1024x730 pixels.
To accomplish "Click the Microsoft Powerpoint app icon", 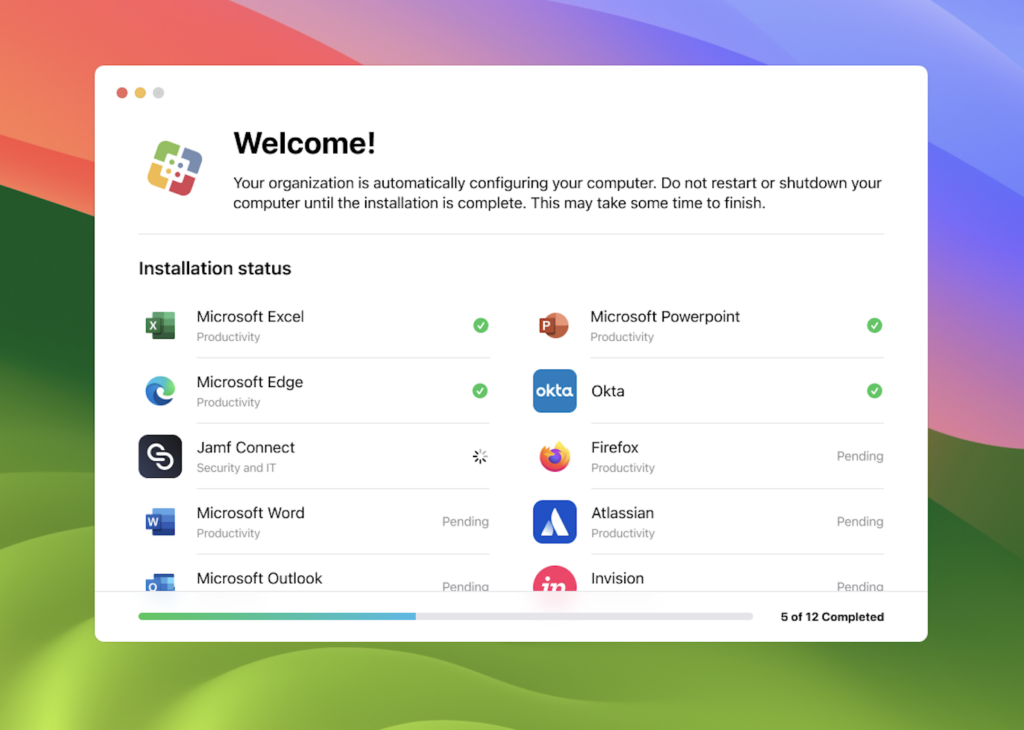I will (554, 325).
